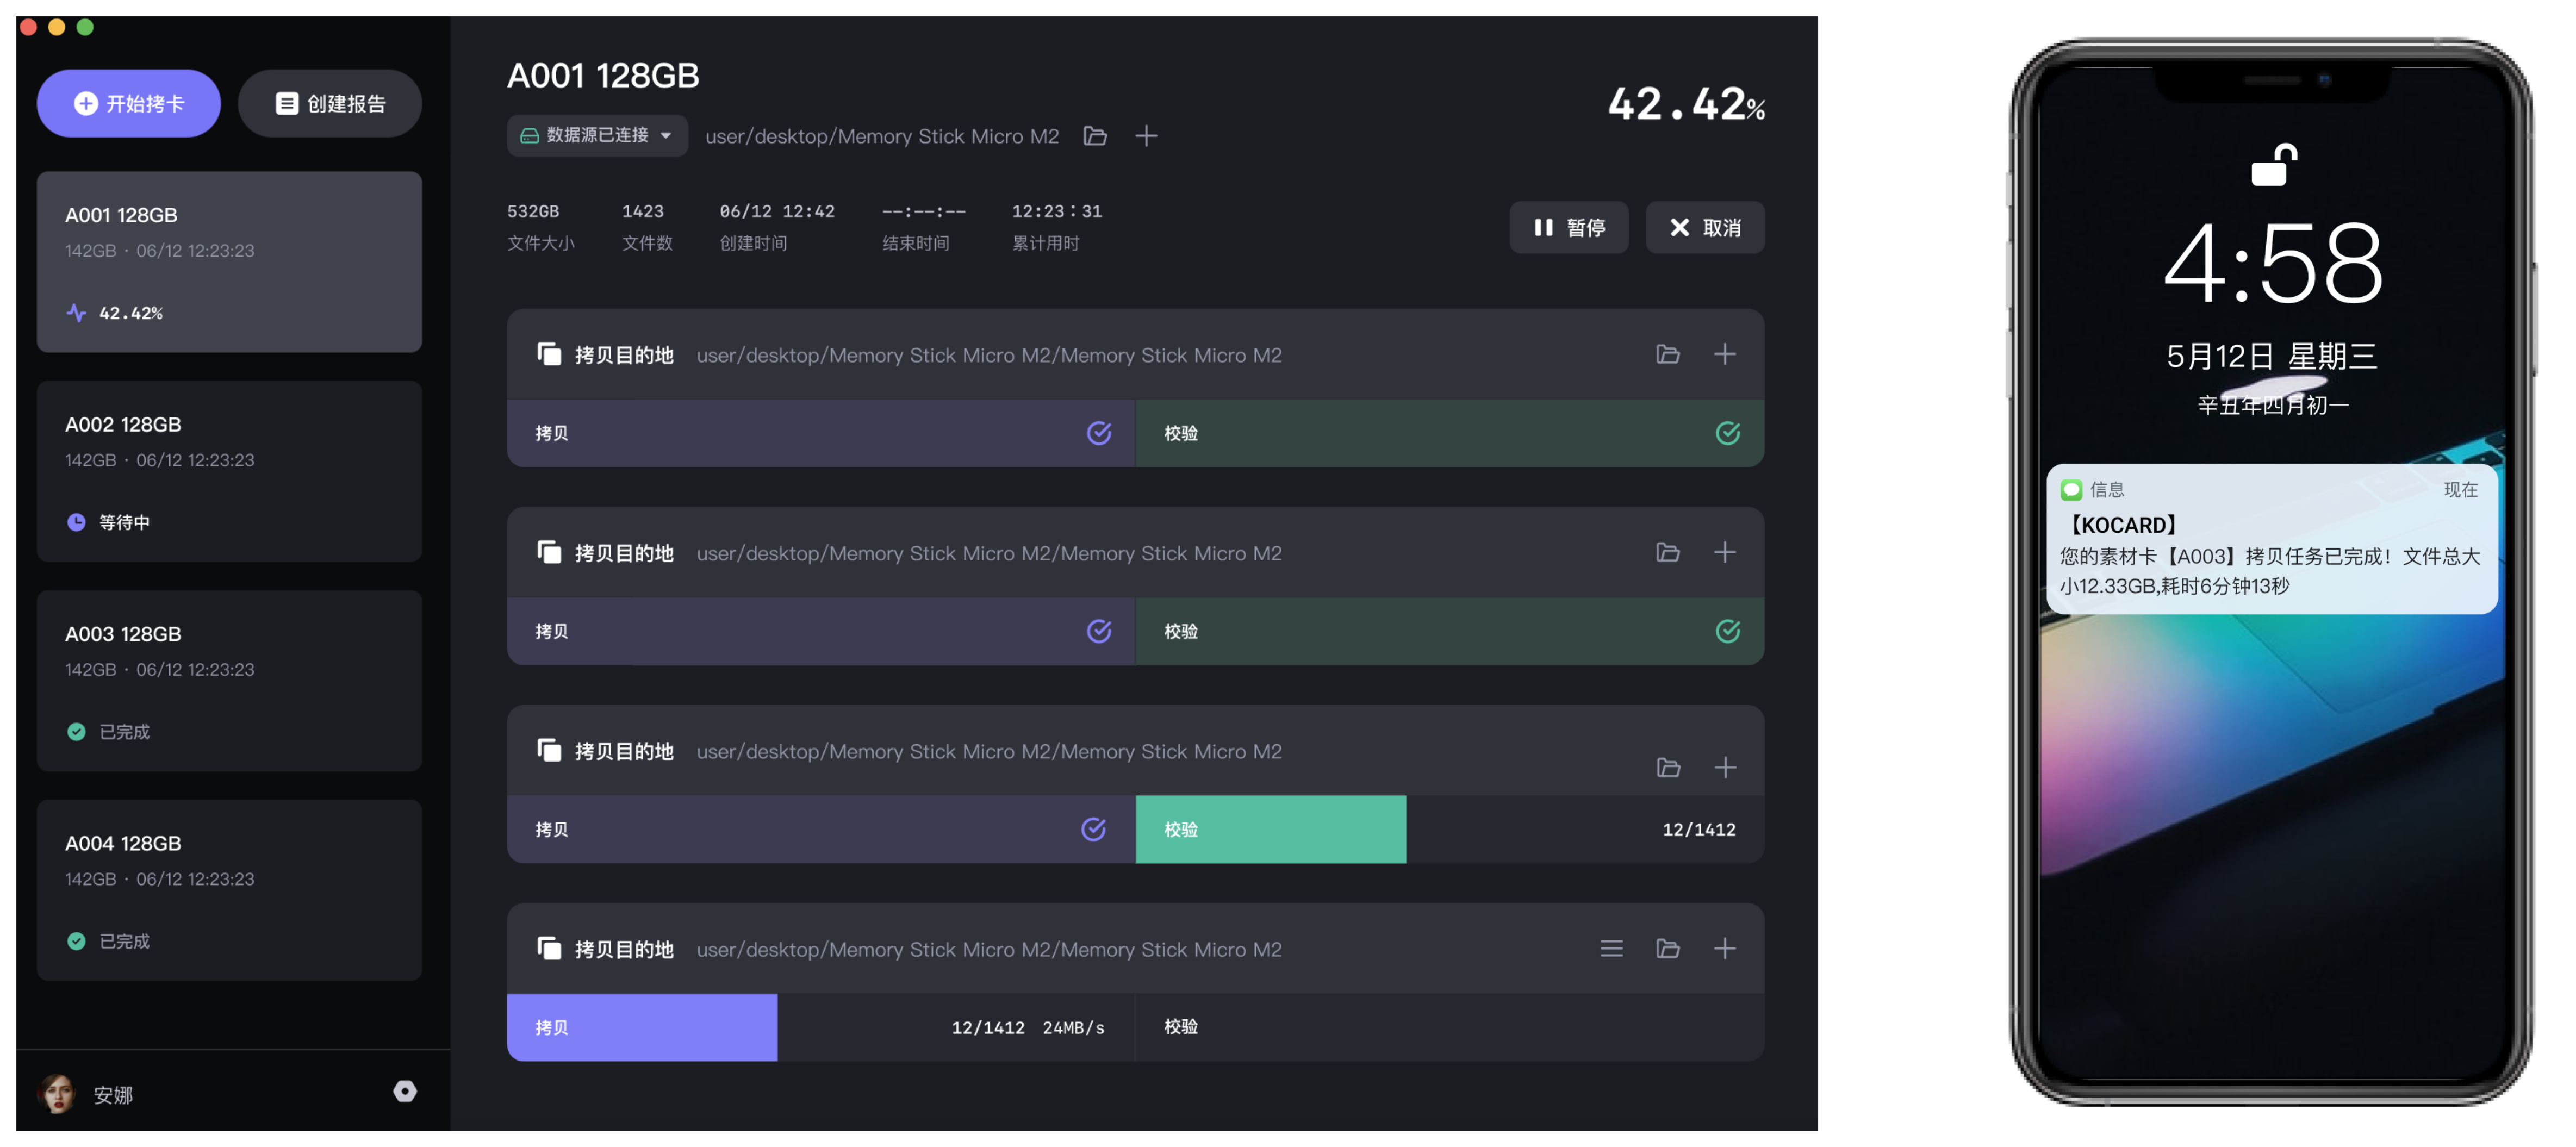Open folder icon of third 拷贝目的地 row
This screenshot has width=2576, height=1147.
pos(1668,767)
